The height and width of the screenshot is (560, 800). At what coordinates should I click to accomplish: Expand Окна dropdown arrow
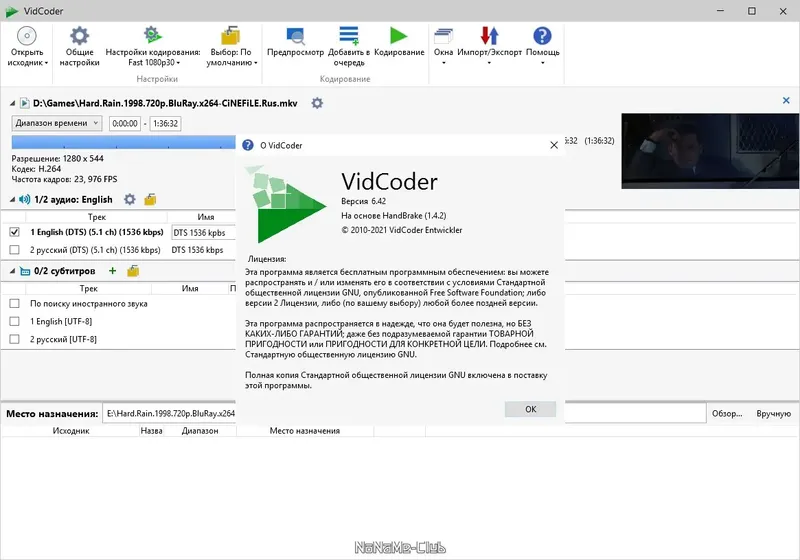(x=443, y=63)
